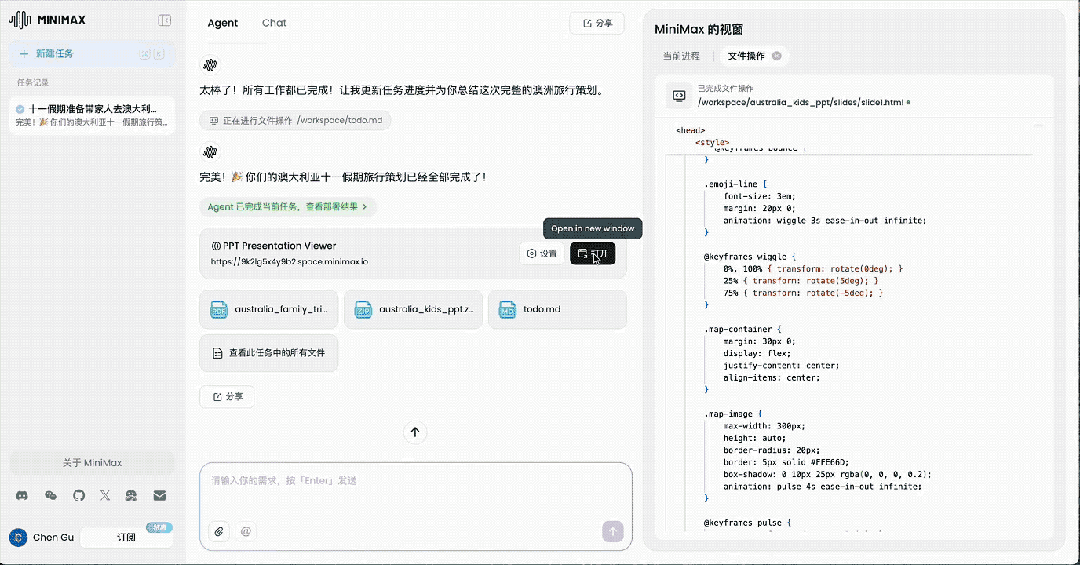Click the @keyframes wiggle code line

click(749, 257)
